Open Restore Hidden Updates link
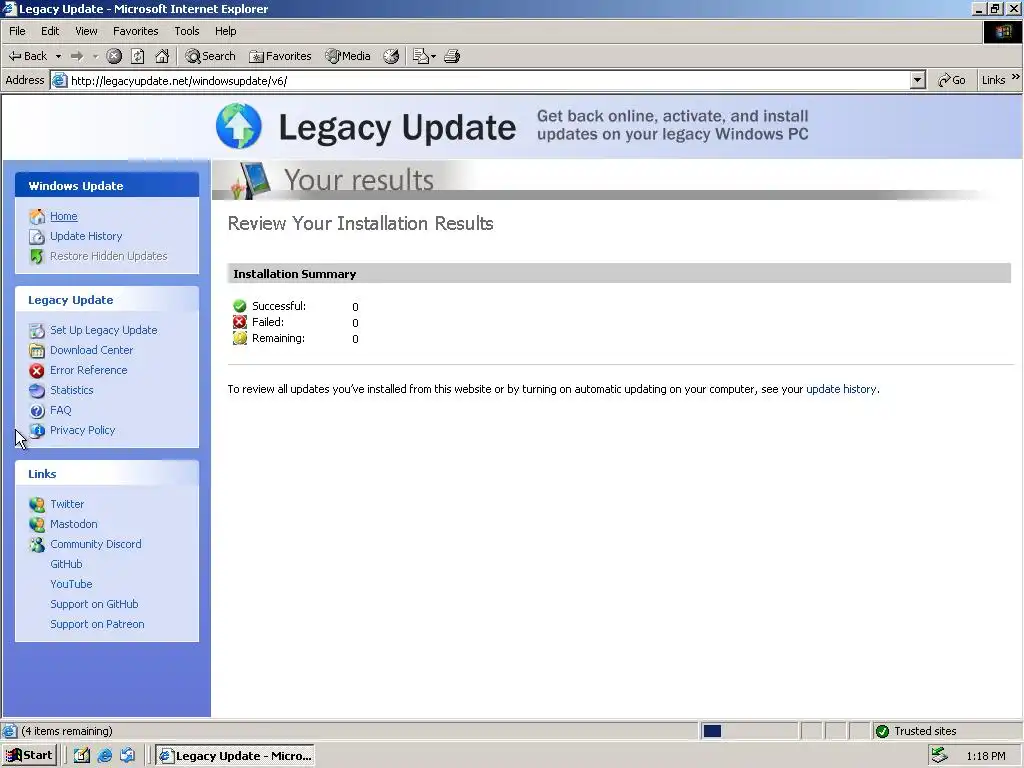The image size is (1024, 768). click(x=108, y=256)
